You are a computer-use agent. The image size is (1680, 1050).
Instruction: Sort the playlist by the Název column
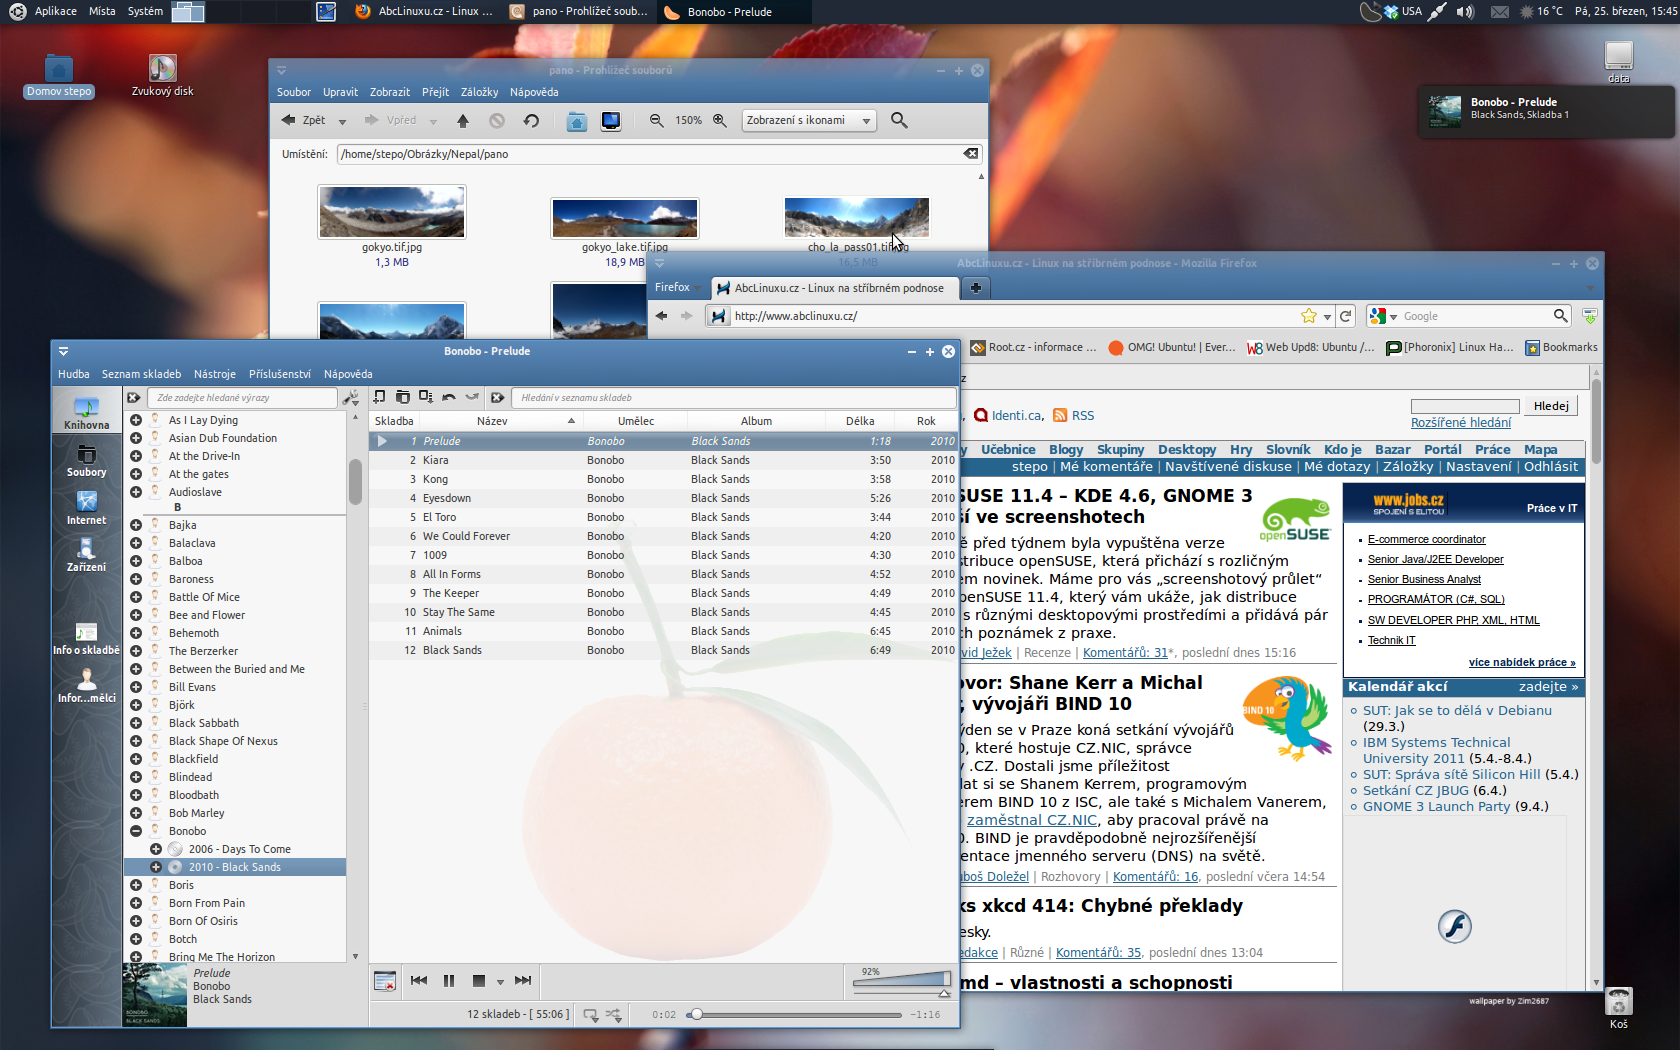coord(492,421)
